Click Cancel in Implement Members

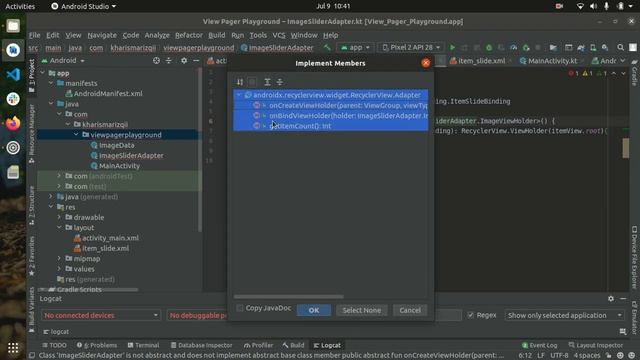pos(410,310)
